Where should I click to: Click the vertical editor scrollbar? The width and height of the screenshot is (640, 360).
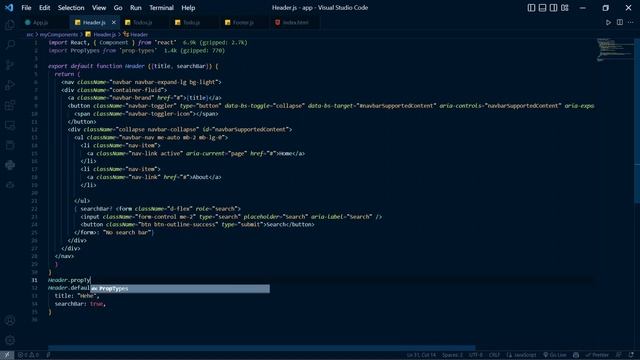point(637,120)
